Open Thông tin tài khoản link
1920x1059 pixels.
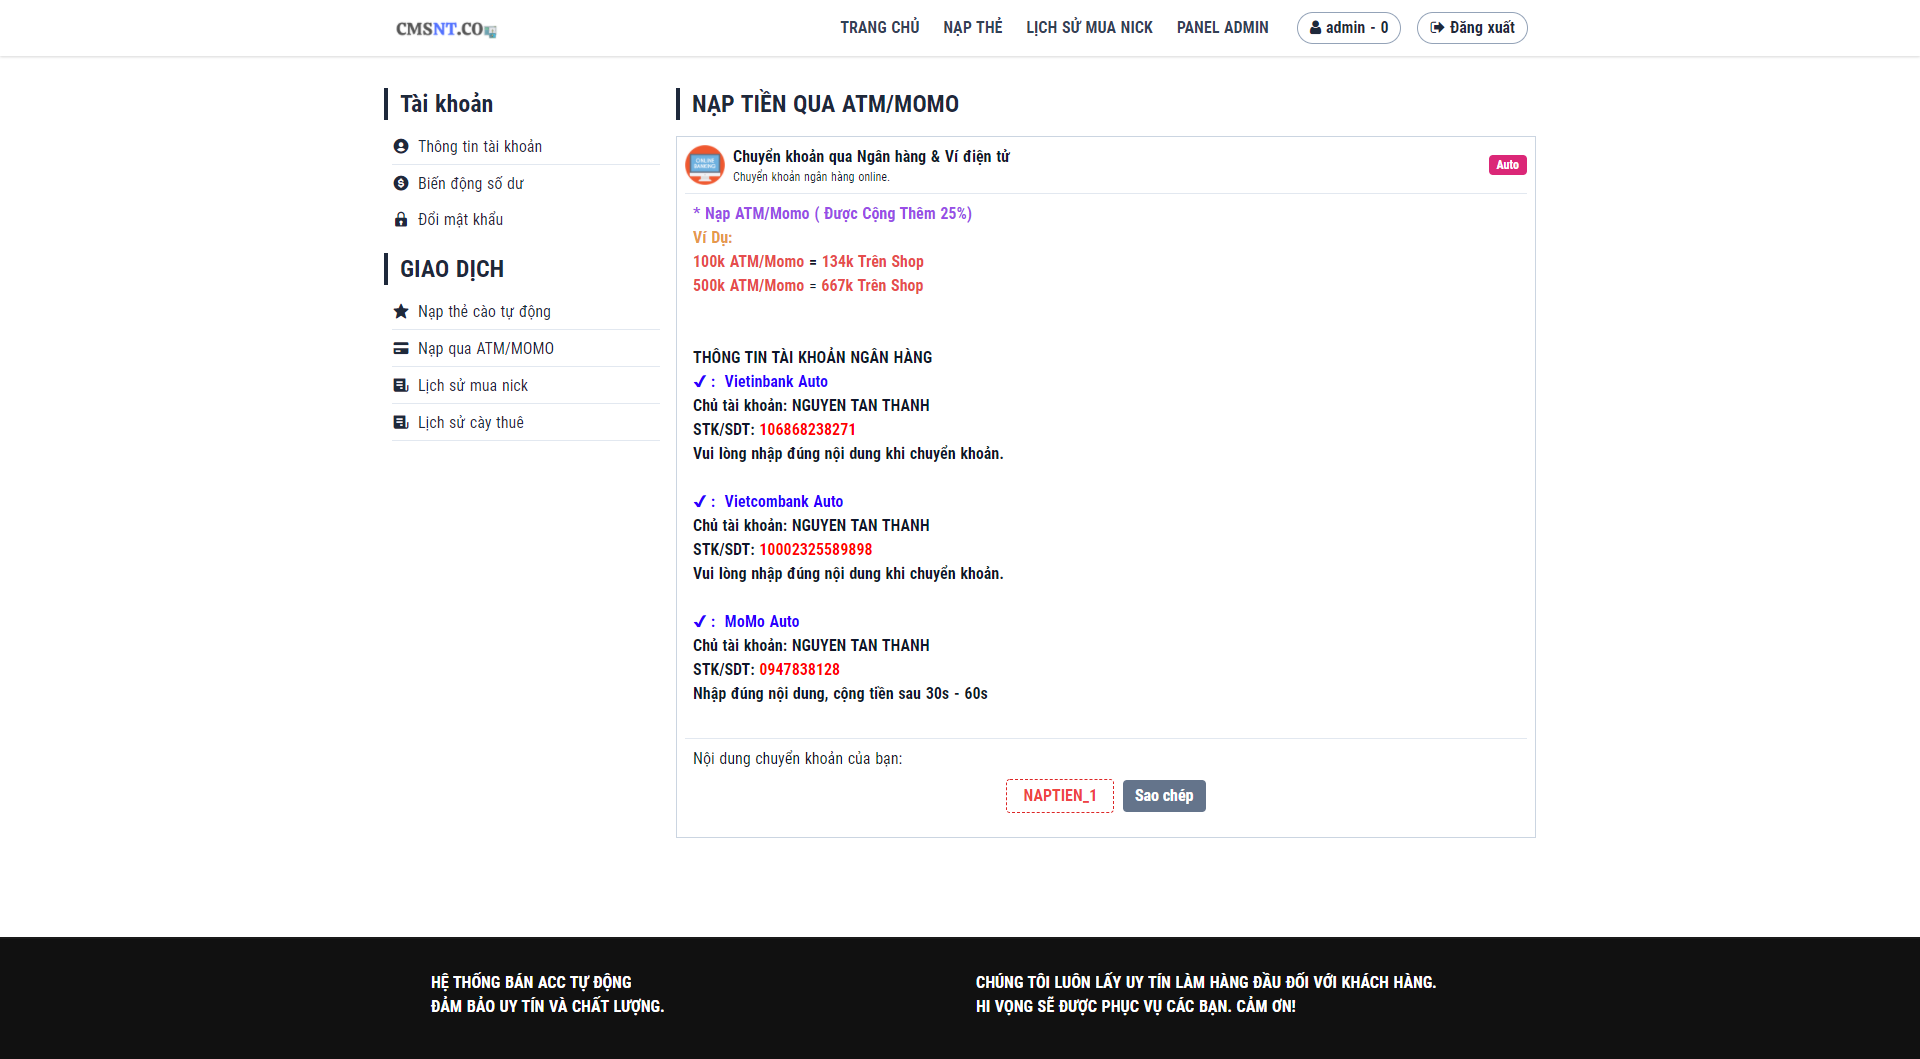tap(480, 147)
